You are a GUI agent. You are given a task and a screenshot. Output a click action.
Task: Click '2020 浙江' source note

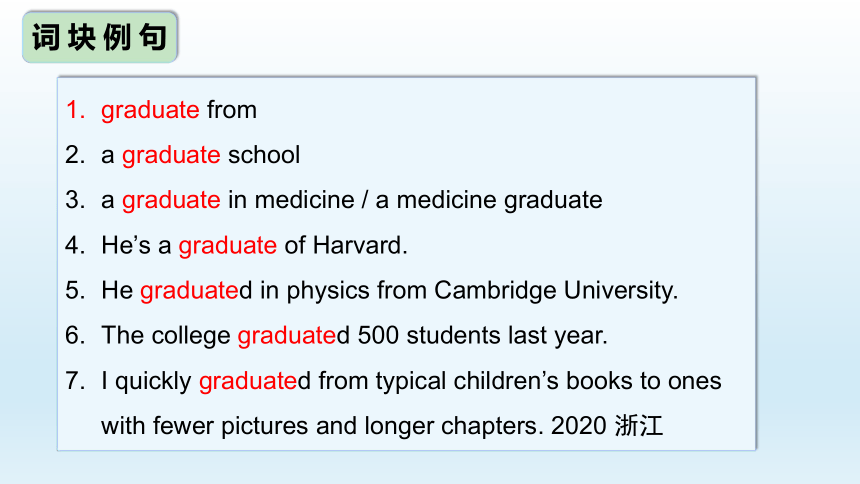click(607, 426)
